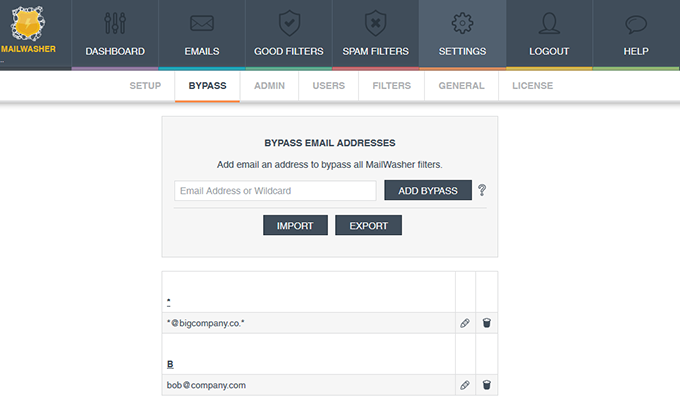
Task: Open Help speech bubble icon
Action: coord(636,24)
